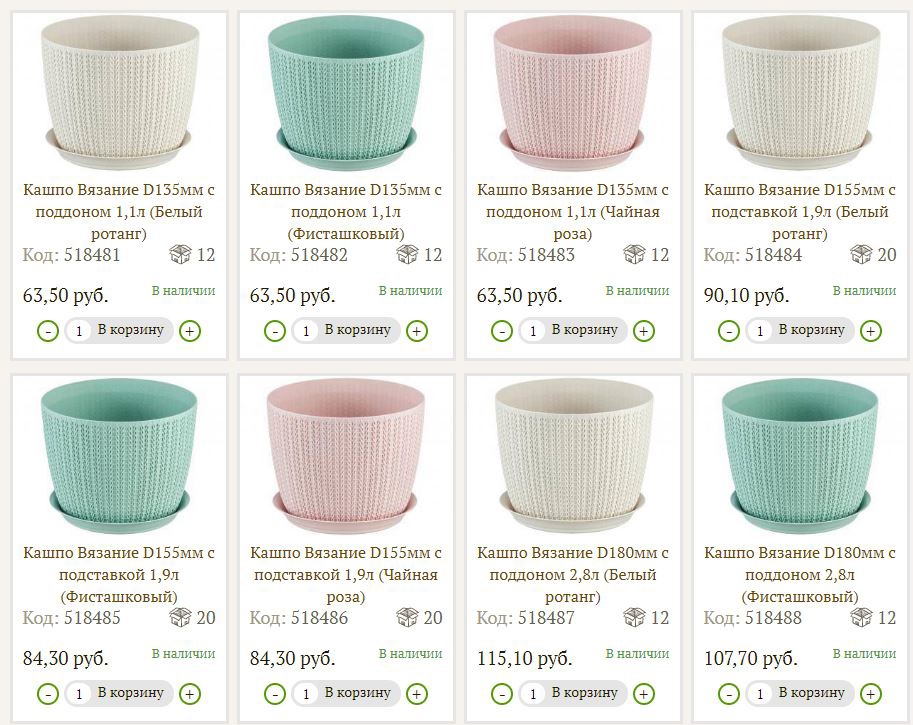This screenshot has height=725, width=913.
Task: Click the pistachio D135мм pot image
Action: (345, 92)
